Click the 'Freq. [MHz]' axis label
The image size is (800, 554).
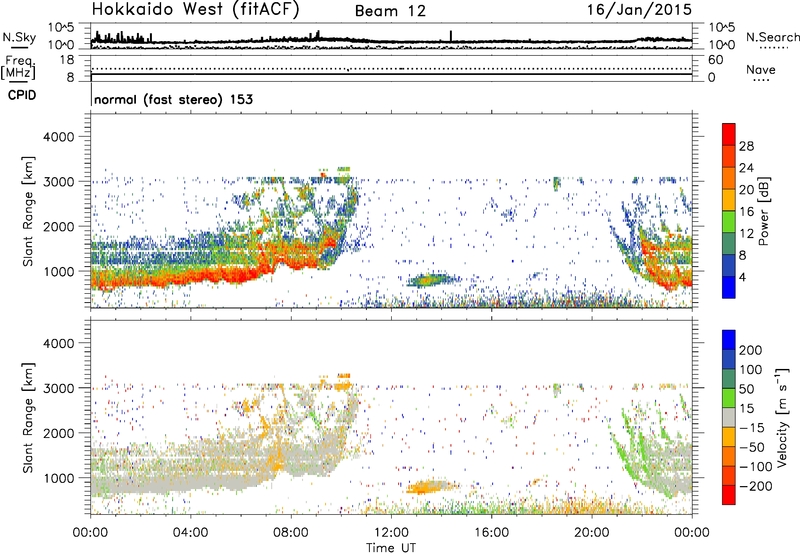point(19,68)
